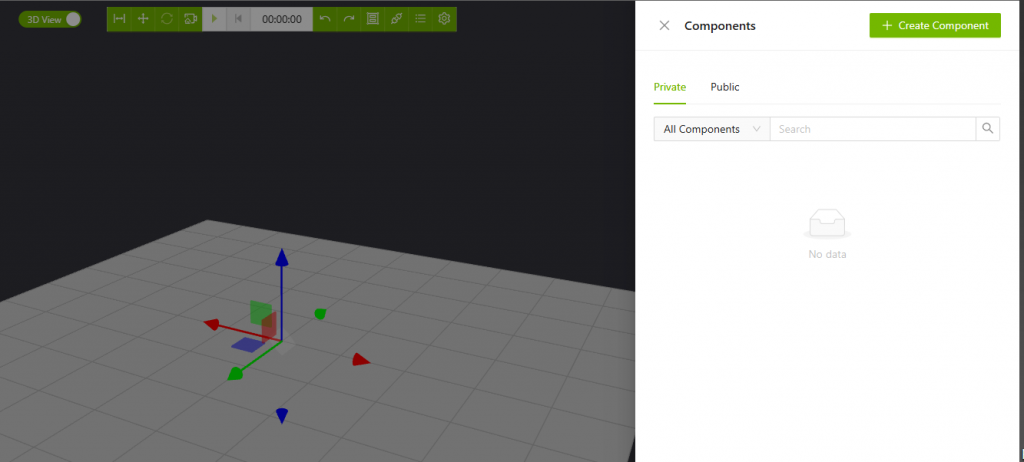Open the list view icon

[x=421, y=19]
